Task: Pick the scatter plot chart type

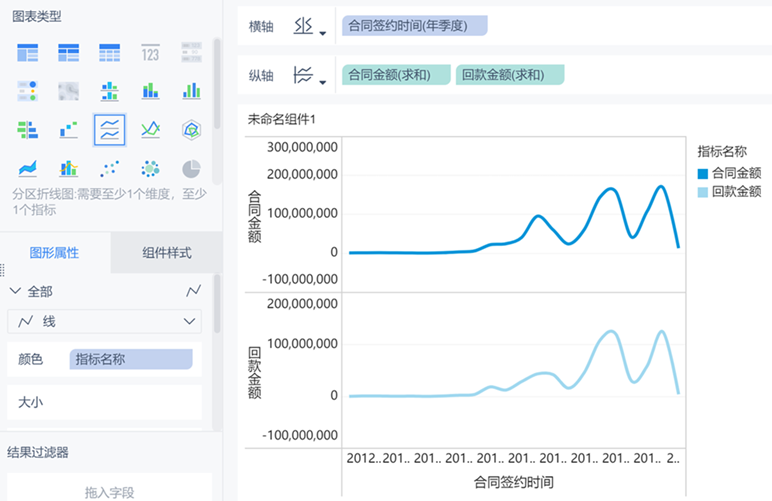Action: [109, 168]
